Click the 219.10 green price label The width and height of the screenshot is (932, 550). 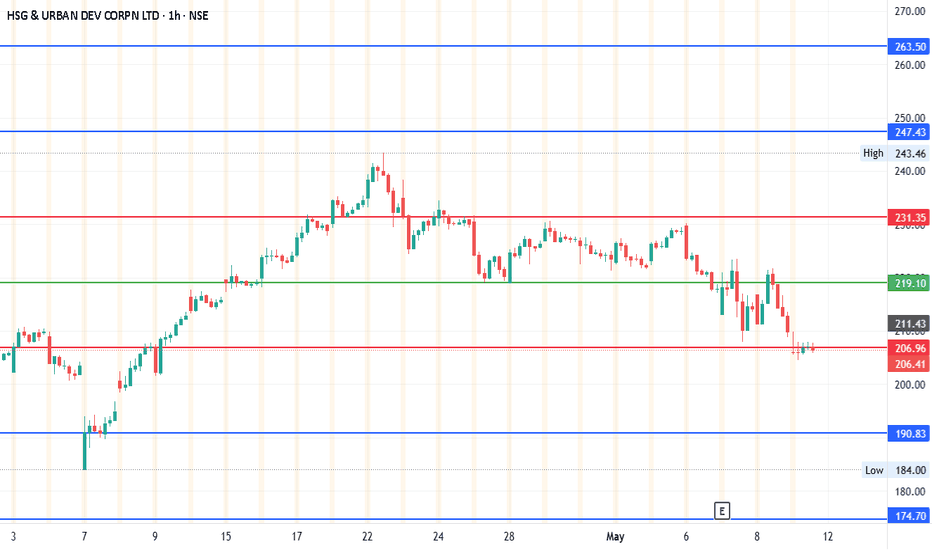(909, 283)
